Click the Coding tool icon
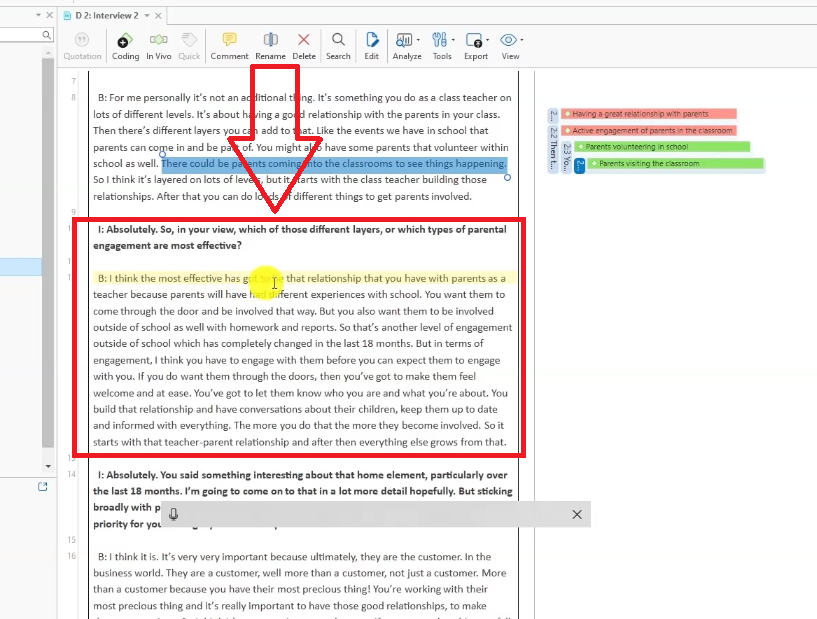The height and width of the screenshot is (619, 817). [125, 41]
